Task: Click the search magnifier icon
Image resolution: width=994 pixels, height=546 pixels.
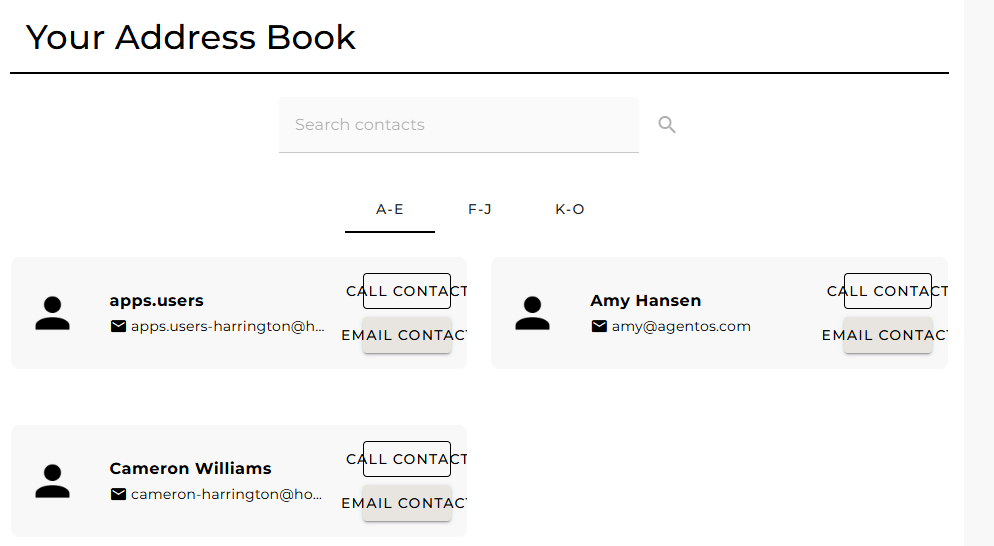Action: click(667, 125)
